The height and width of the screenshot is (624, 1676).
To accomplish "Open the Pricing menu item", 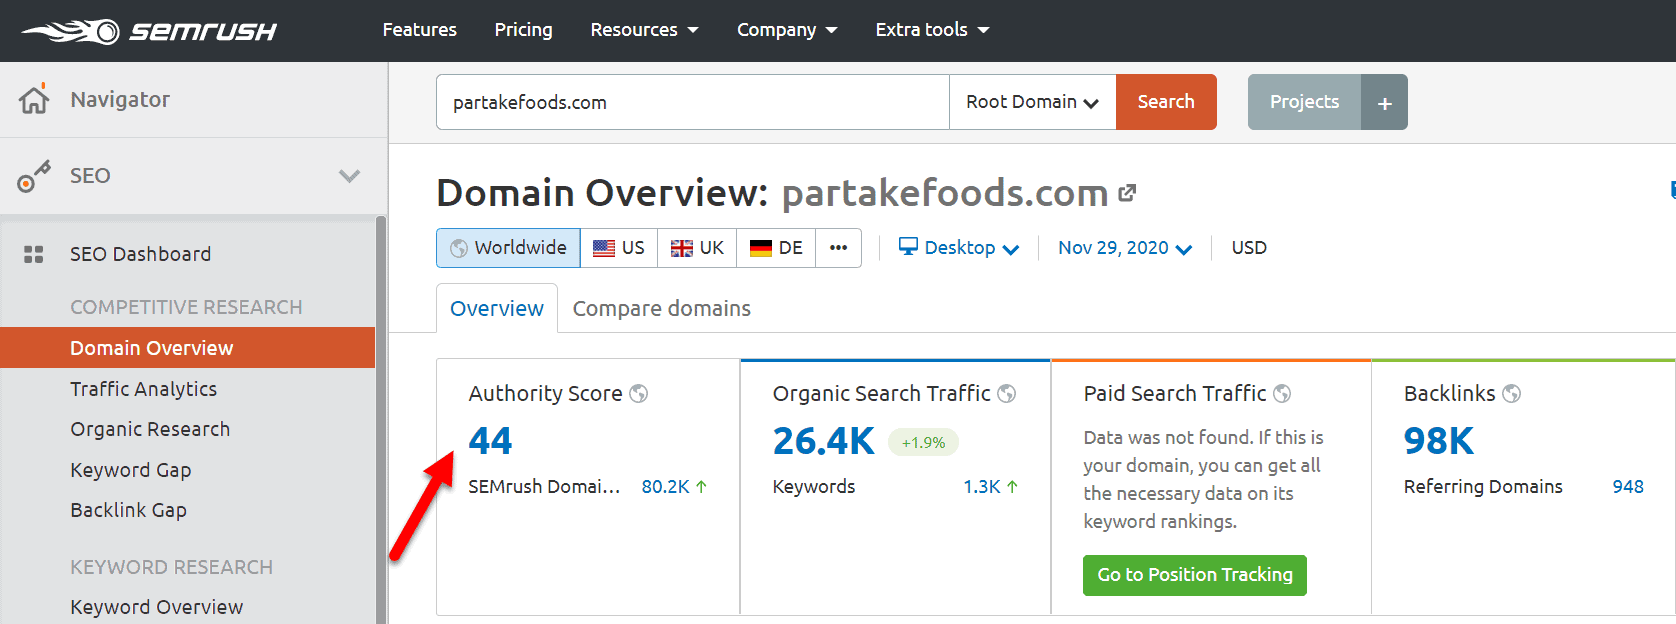I will pyautogui.click(x=523, y=30).
